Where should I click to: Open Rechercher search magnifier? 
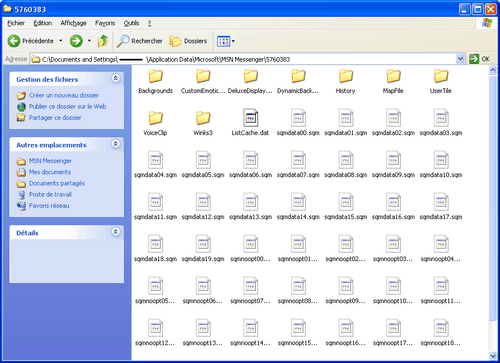(x=123, y=41)
